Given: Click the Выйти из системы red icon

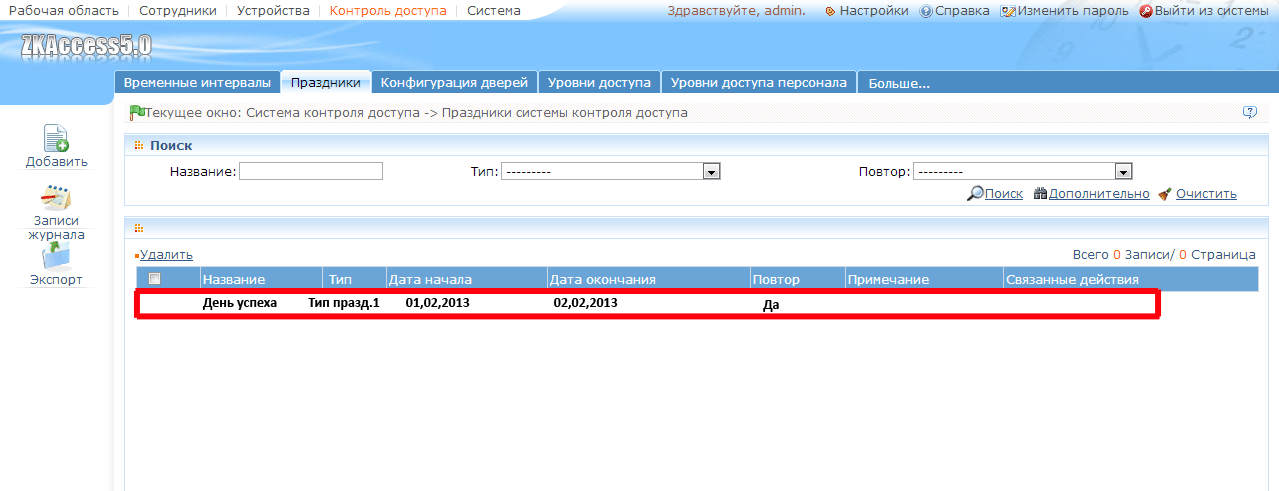Looking at the screenshot, I should click(x=1145, y=11).
